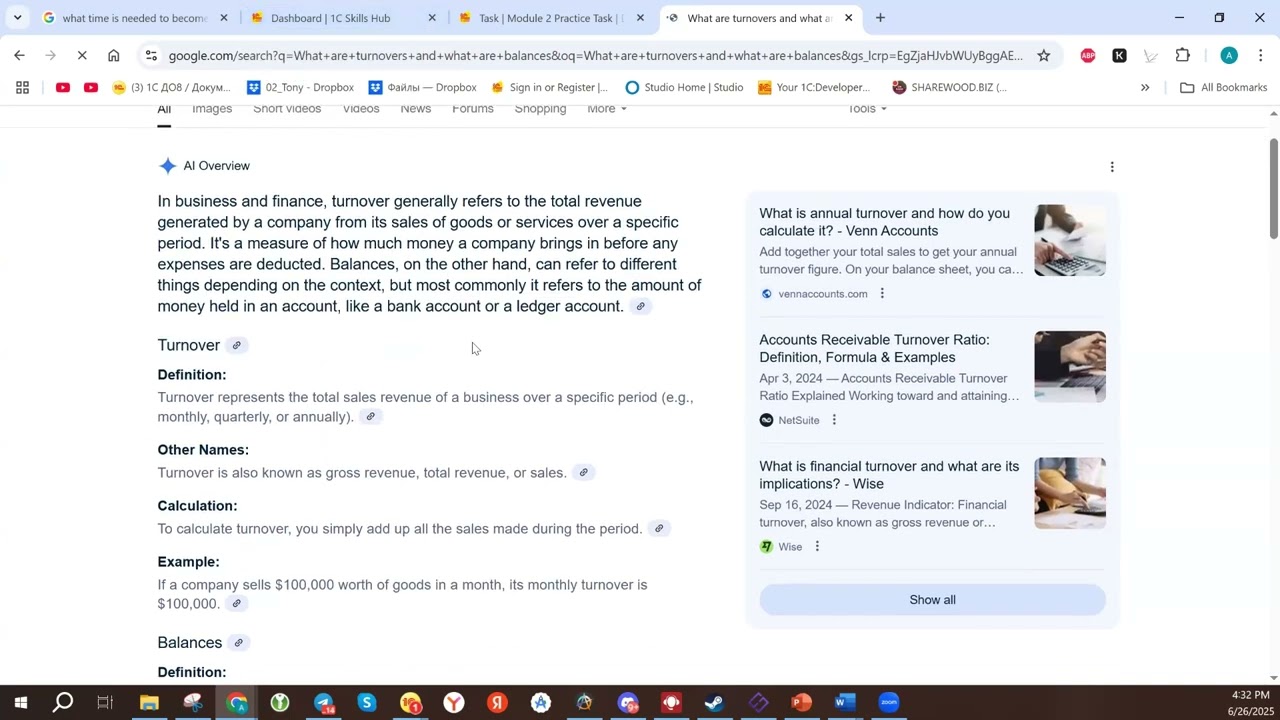This screenshot has height=720, width=1280.
Task: Open Zoom from the taskbar
Action: [x=889, y=702]
